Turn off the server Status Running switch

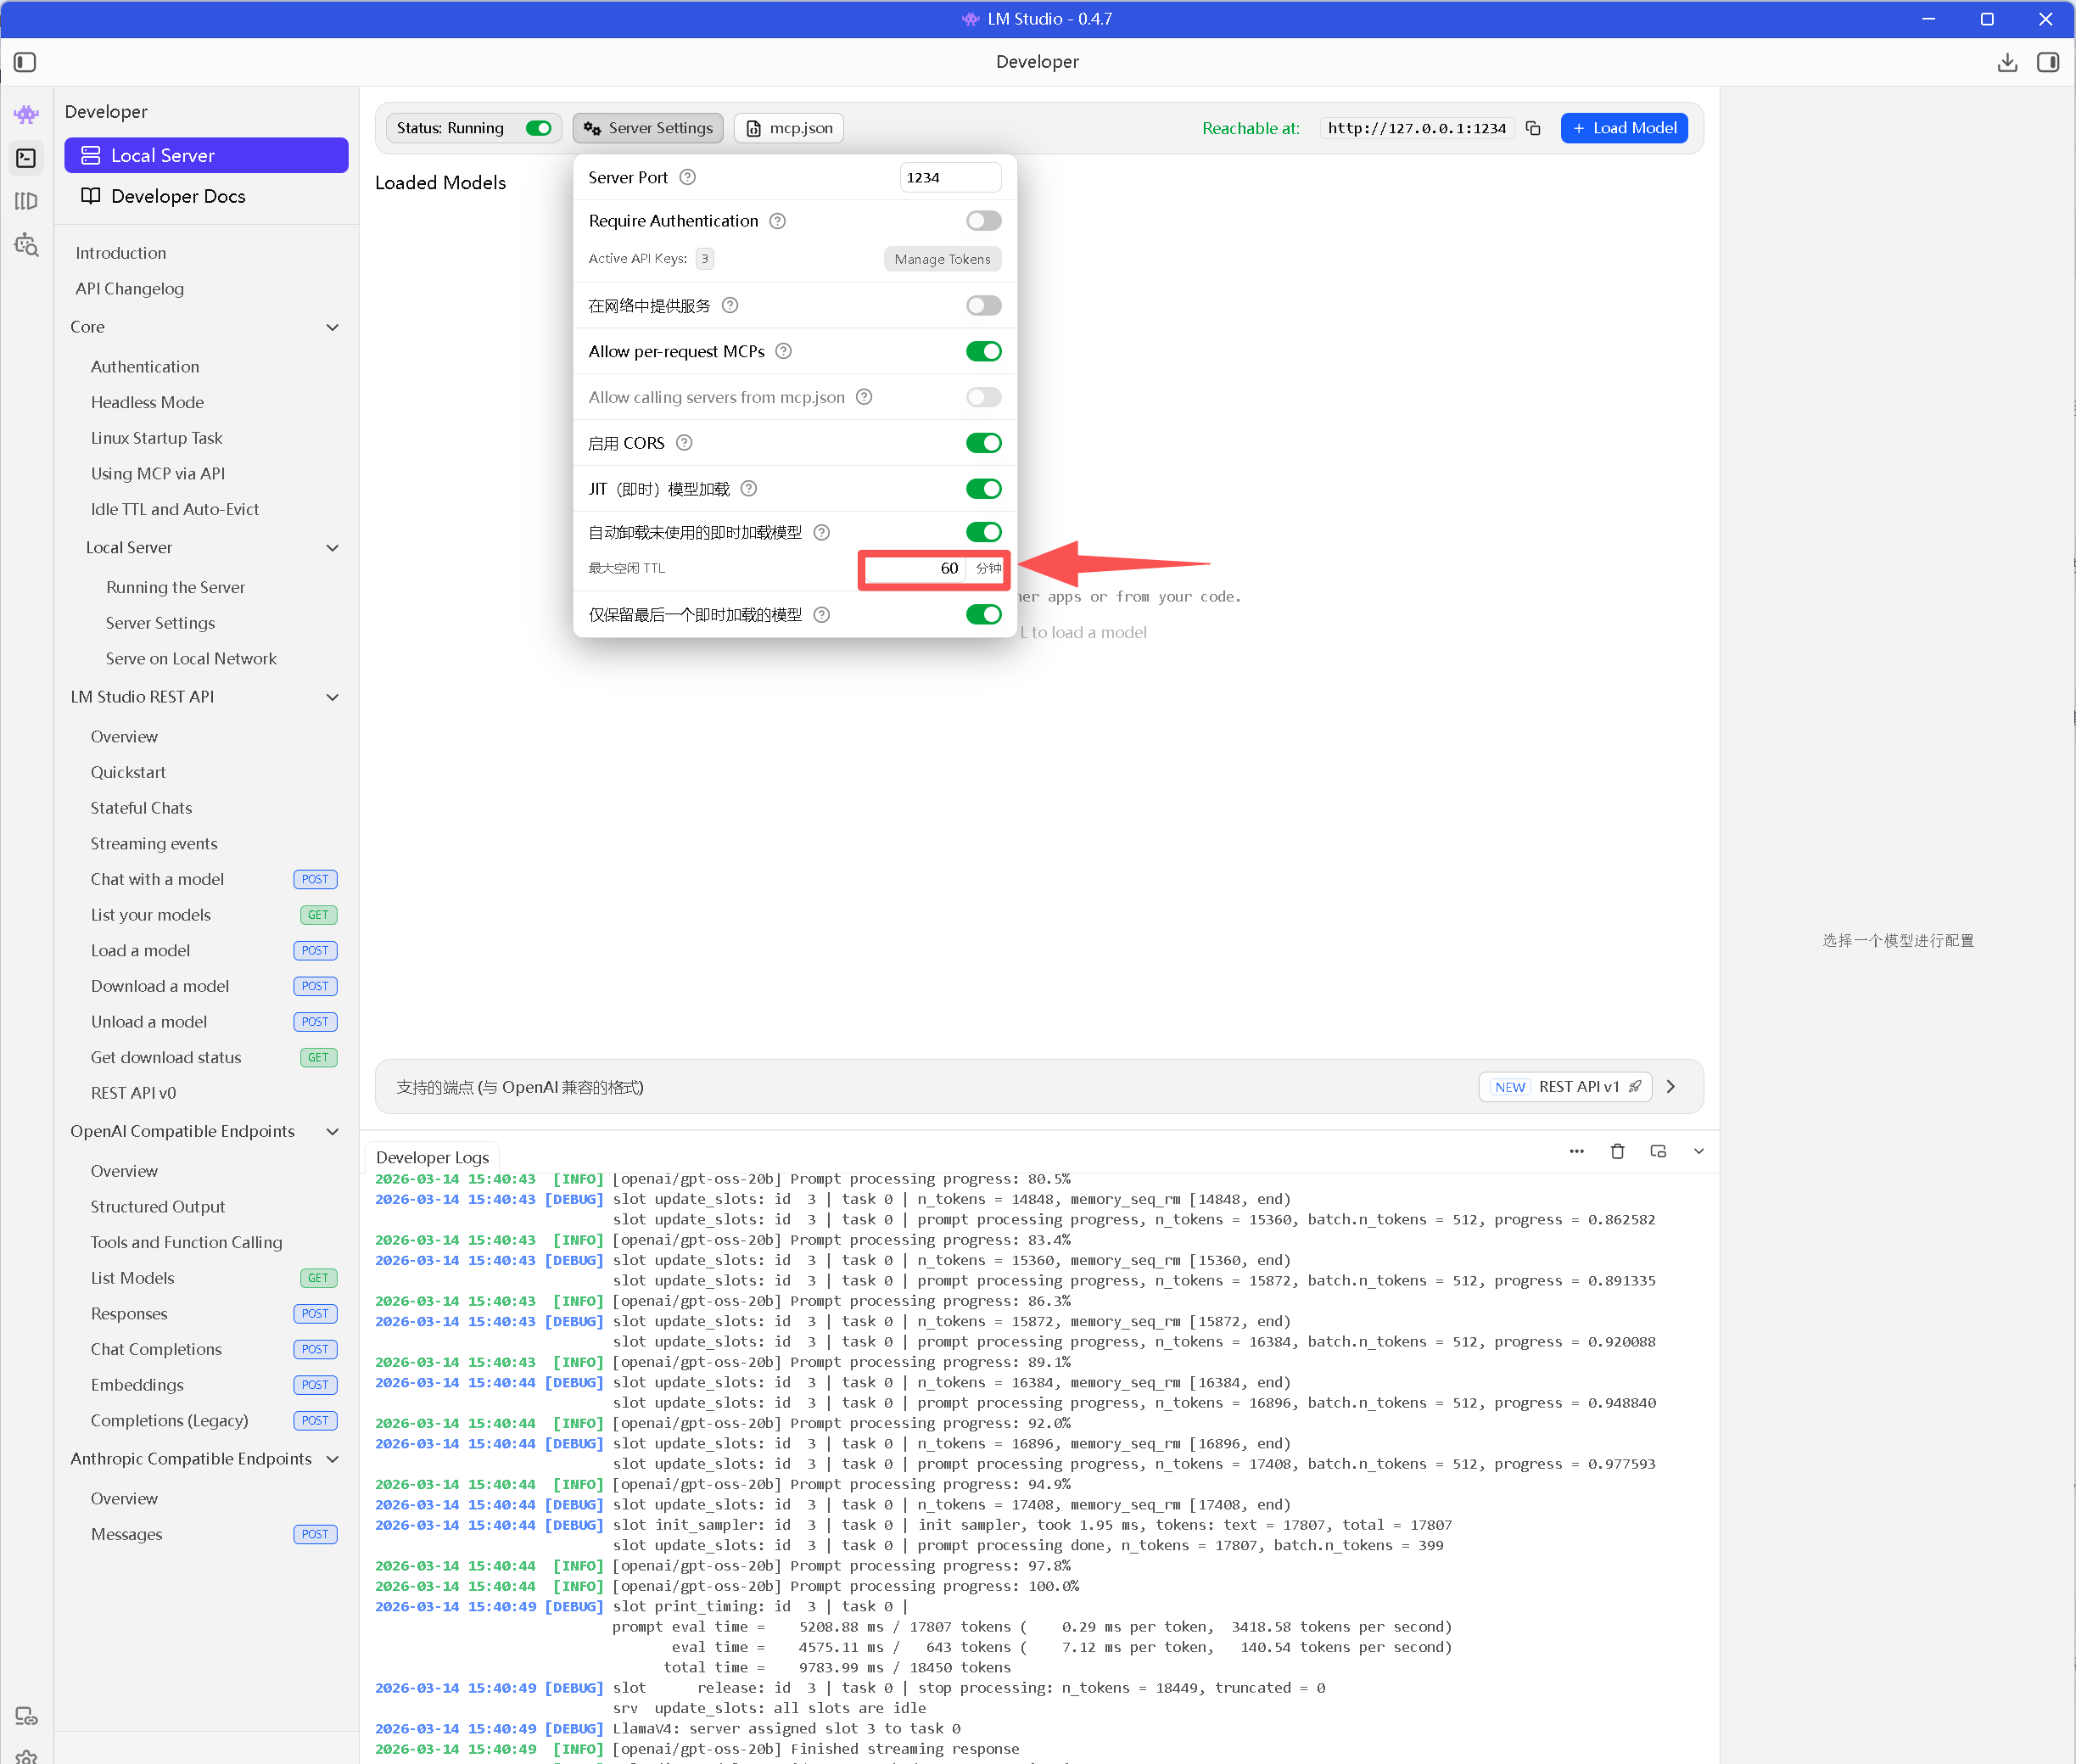click(538, 128)
